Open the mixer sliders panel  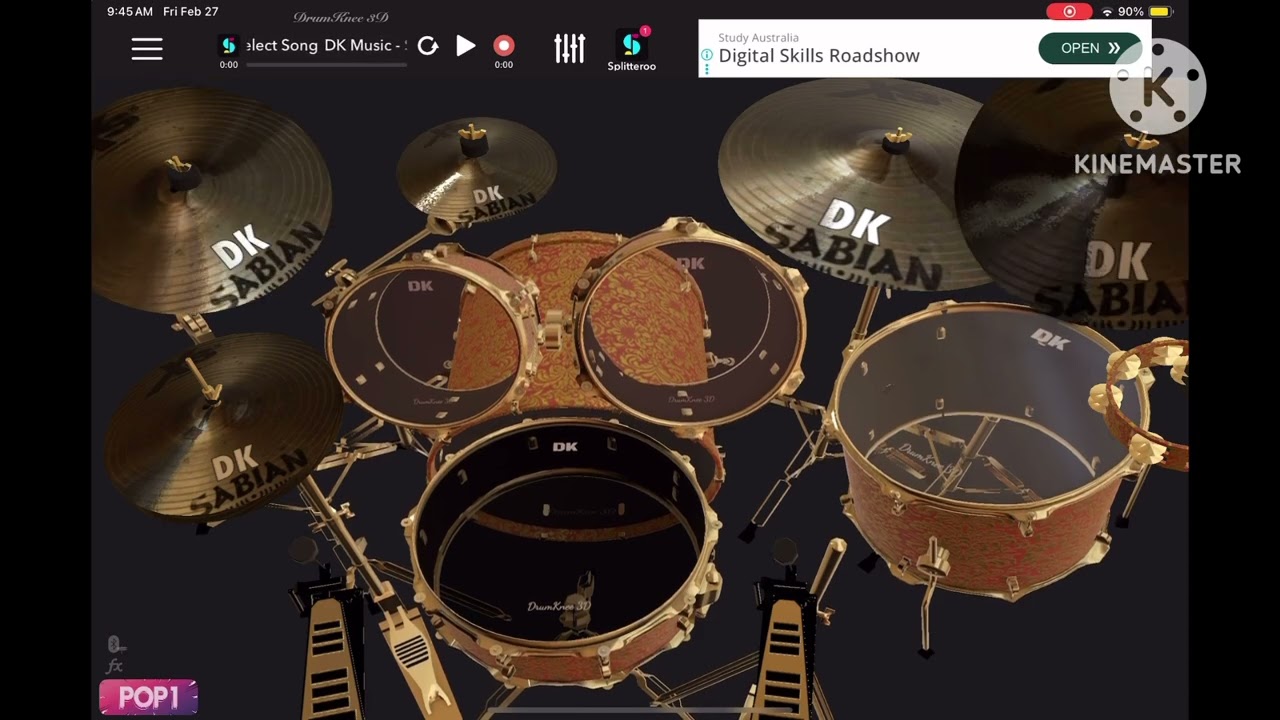pyautogui.click(x=570, y=48)
